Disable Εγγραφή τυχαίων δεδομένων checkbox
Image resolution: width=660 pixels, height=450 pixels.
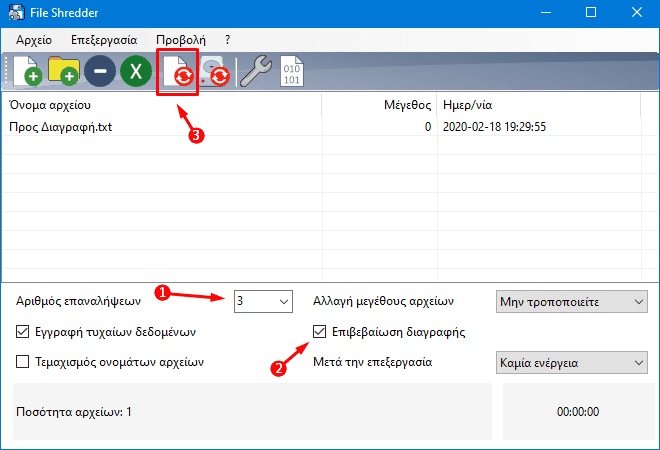click(x=22, y=332)
